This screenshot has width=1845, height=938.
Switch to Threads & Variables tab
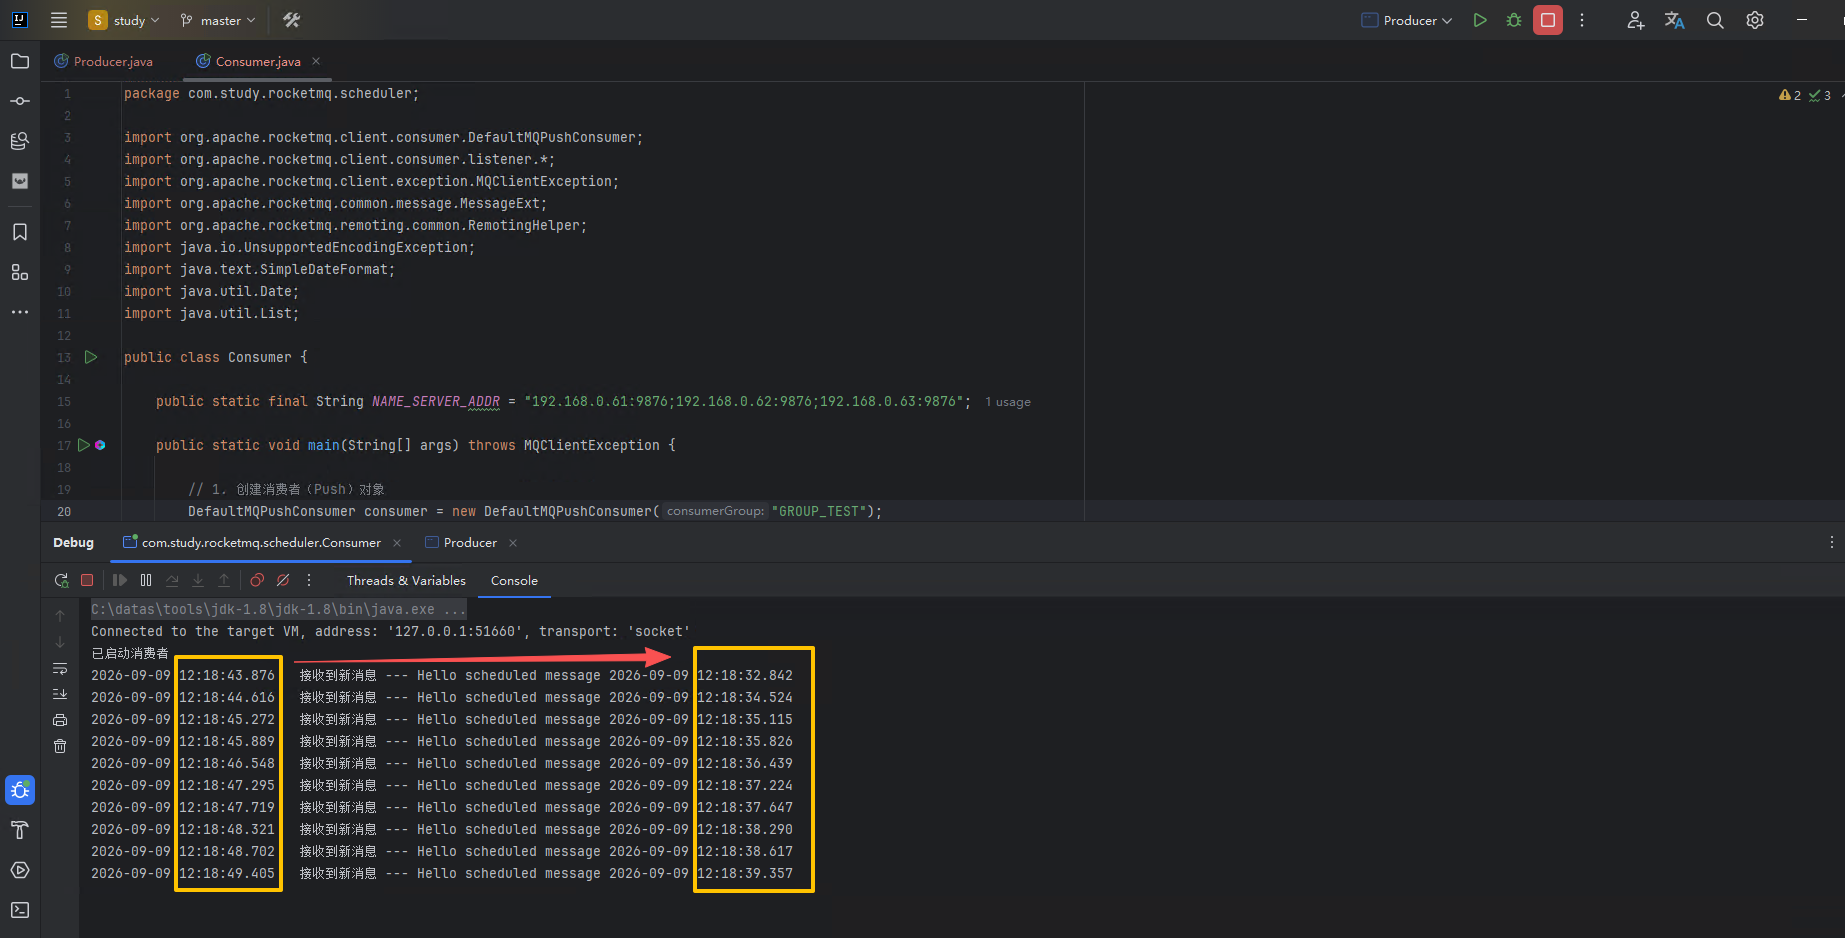click(x=406, y=580)
